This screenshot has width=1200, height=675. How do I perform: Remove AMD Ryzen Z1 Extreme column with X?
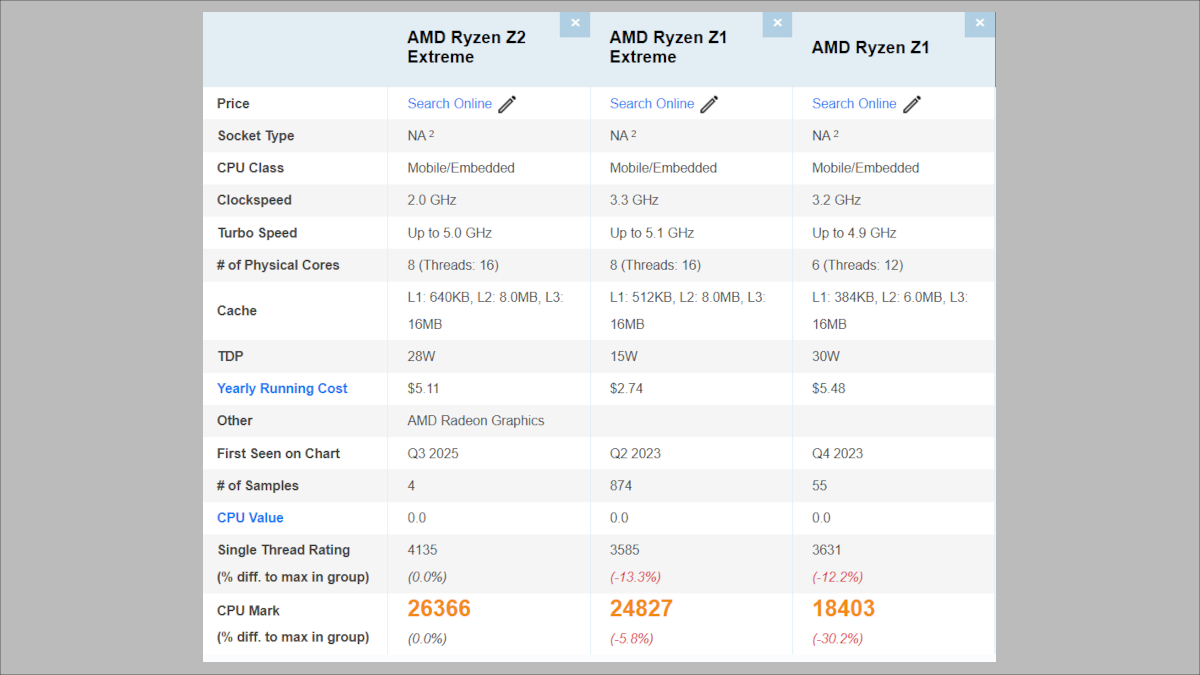[x=777, y=24]
